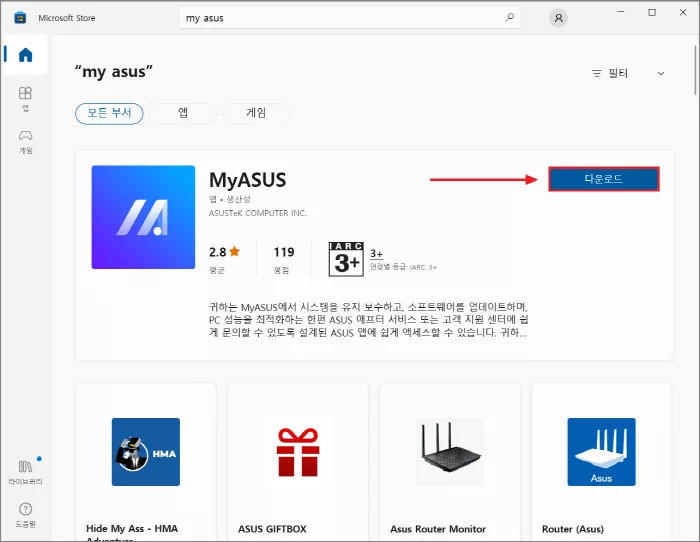
Task: Click the MyASUS description paragraph
Action: click(369, 320)
